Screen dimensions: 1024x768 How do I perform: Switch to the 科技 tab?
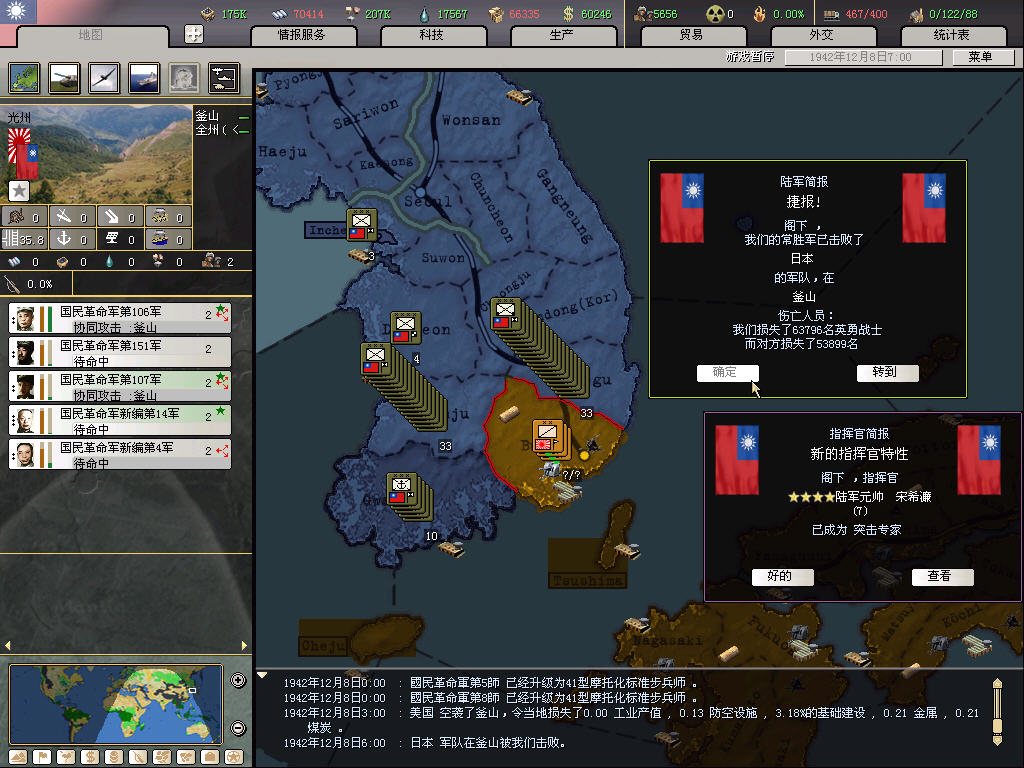coord(432,35)
